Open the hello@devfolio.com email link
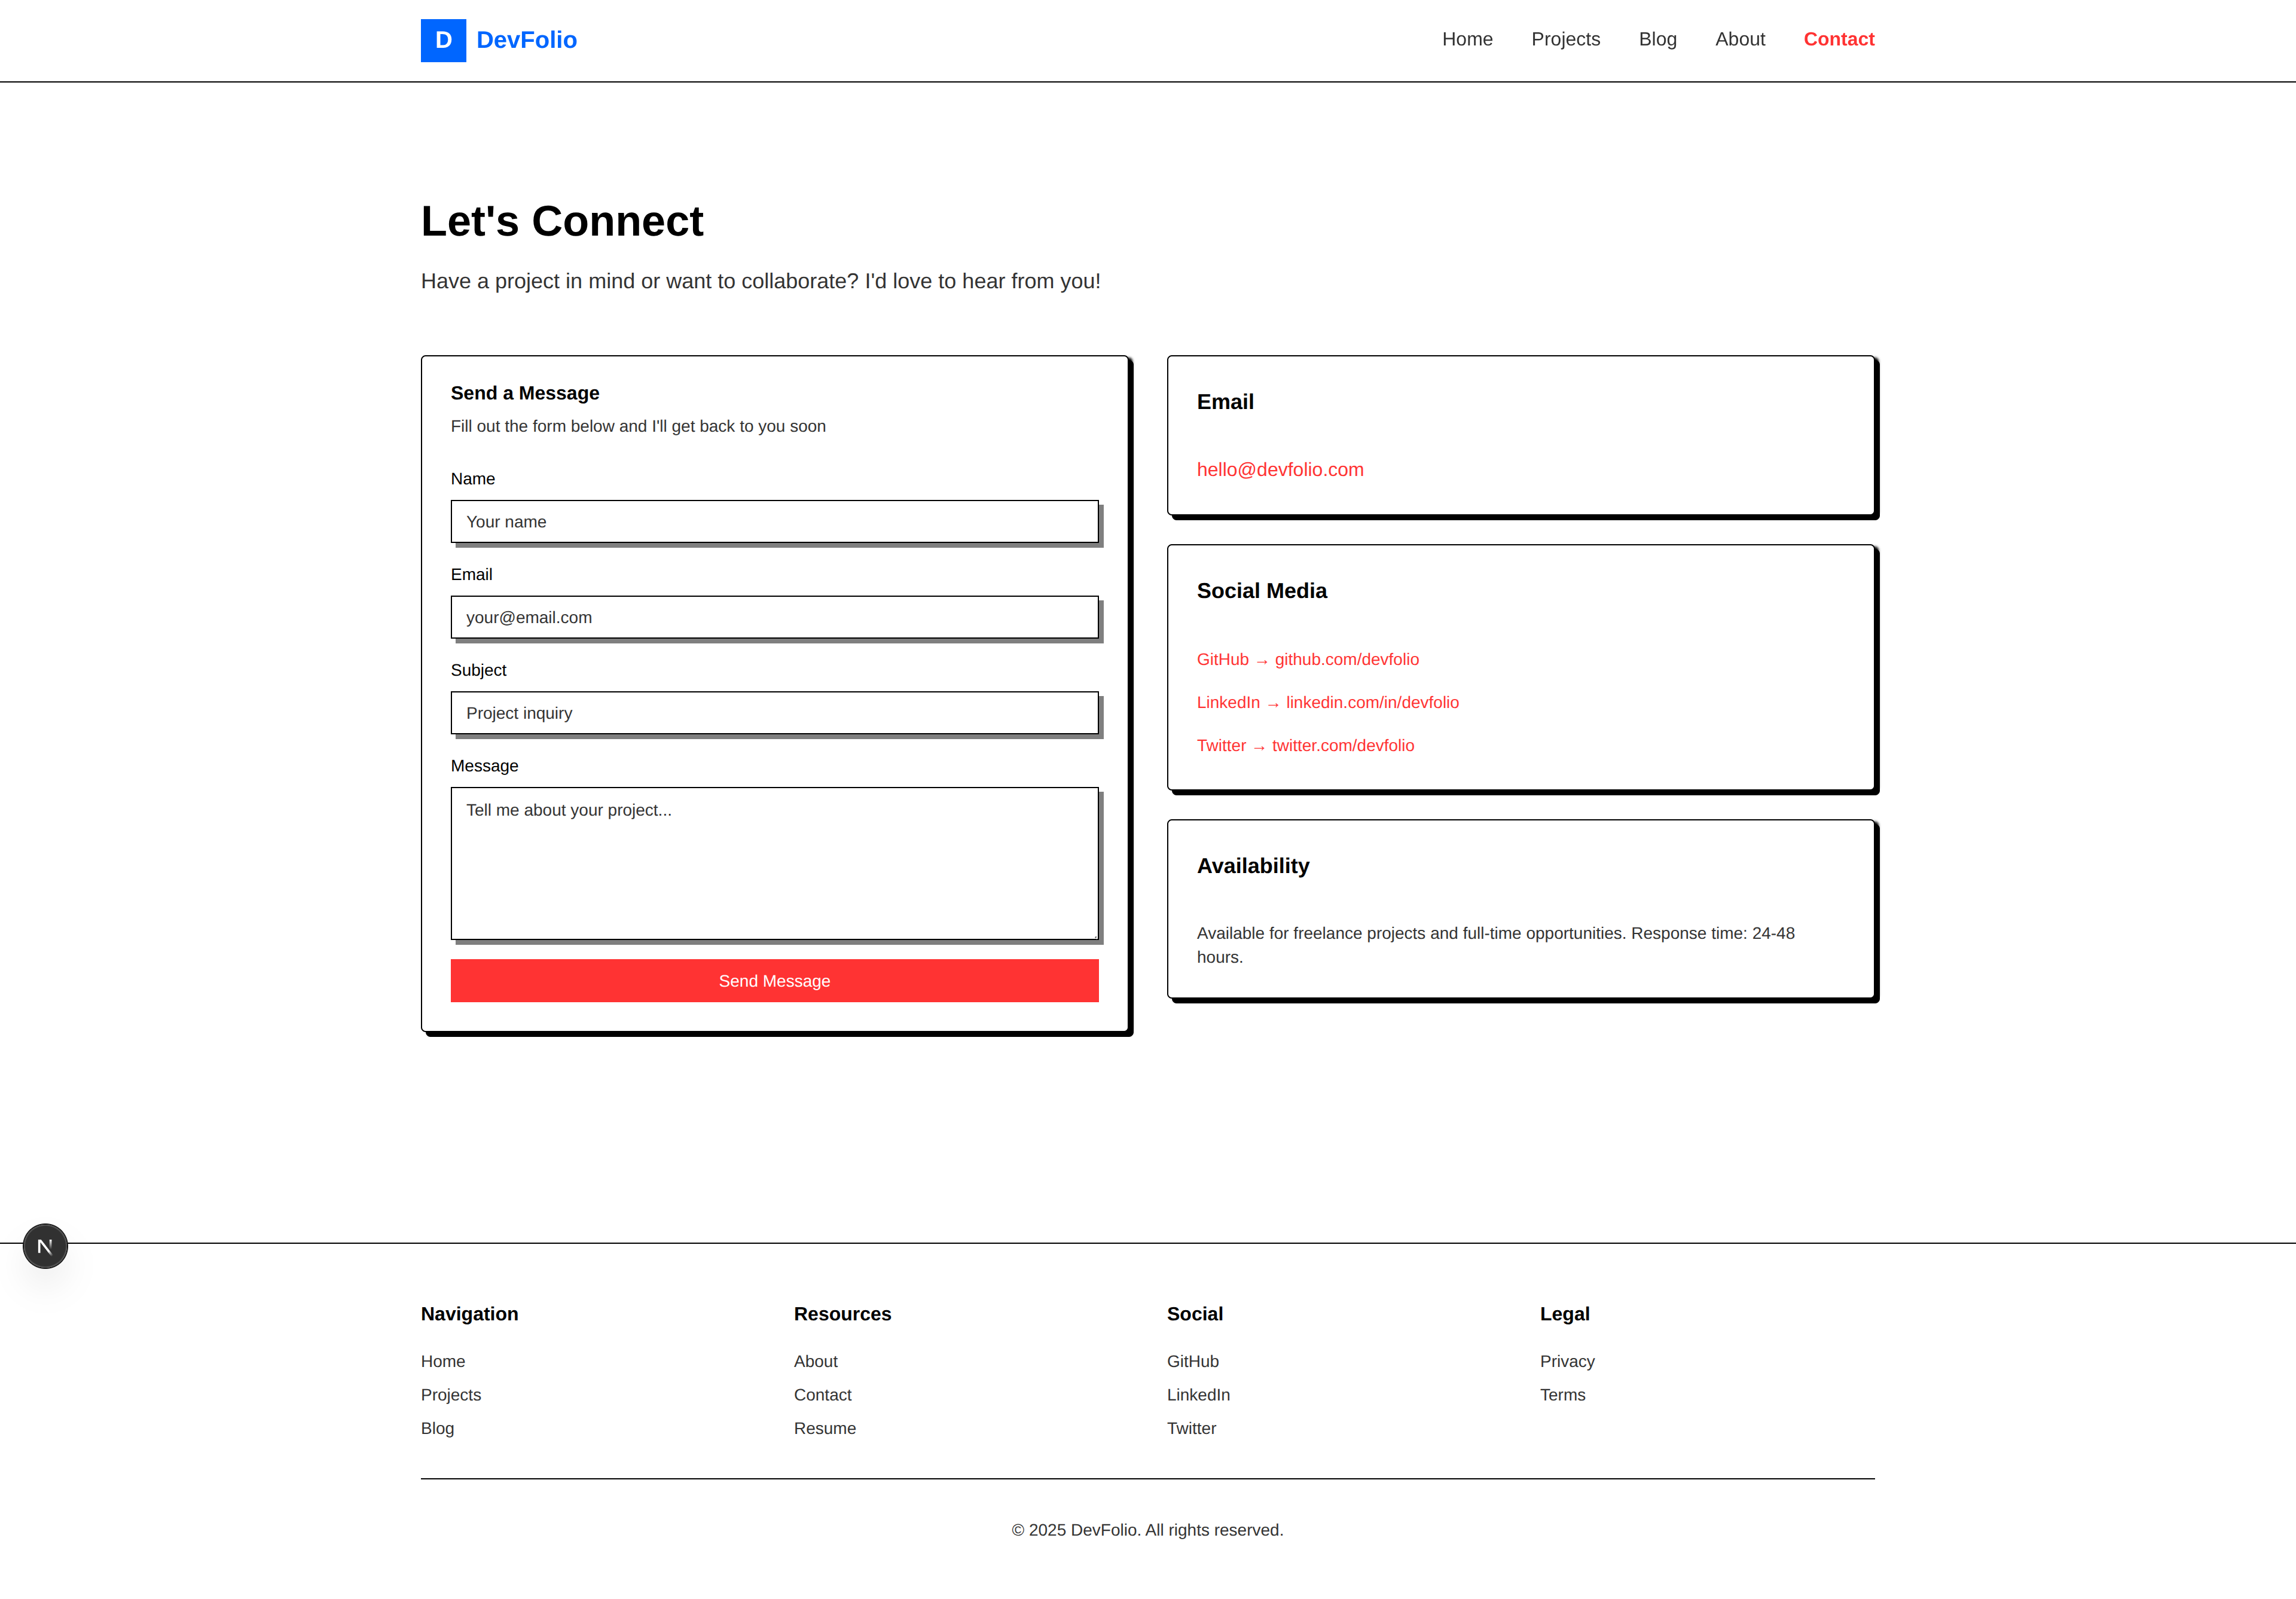The height and width of the screenshot is (1599, 2296). (x=1279, y=470)
